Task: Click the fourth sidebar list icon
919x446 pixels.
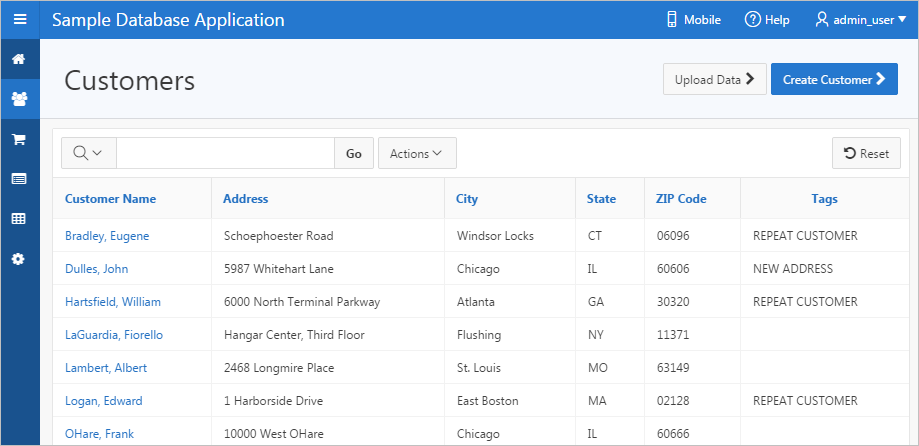Action: (x=19, y=179)
